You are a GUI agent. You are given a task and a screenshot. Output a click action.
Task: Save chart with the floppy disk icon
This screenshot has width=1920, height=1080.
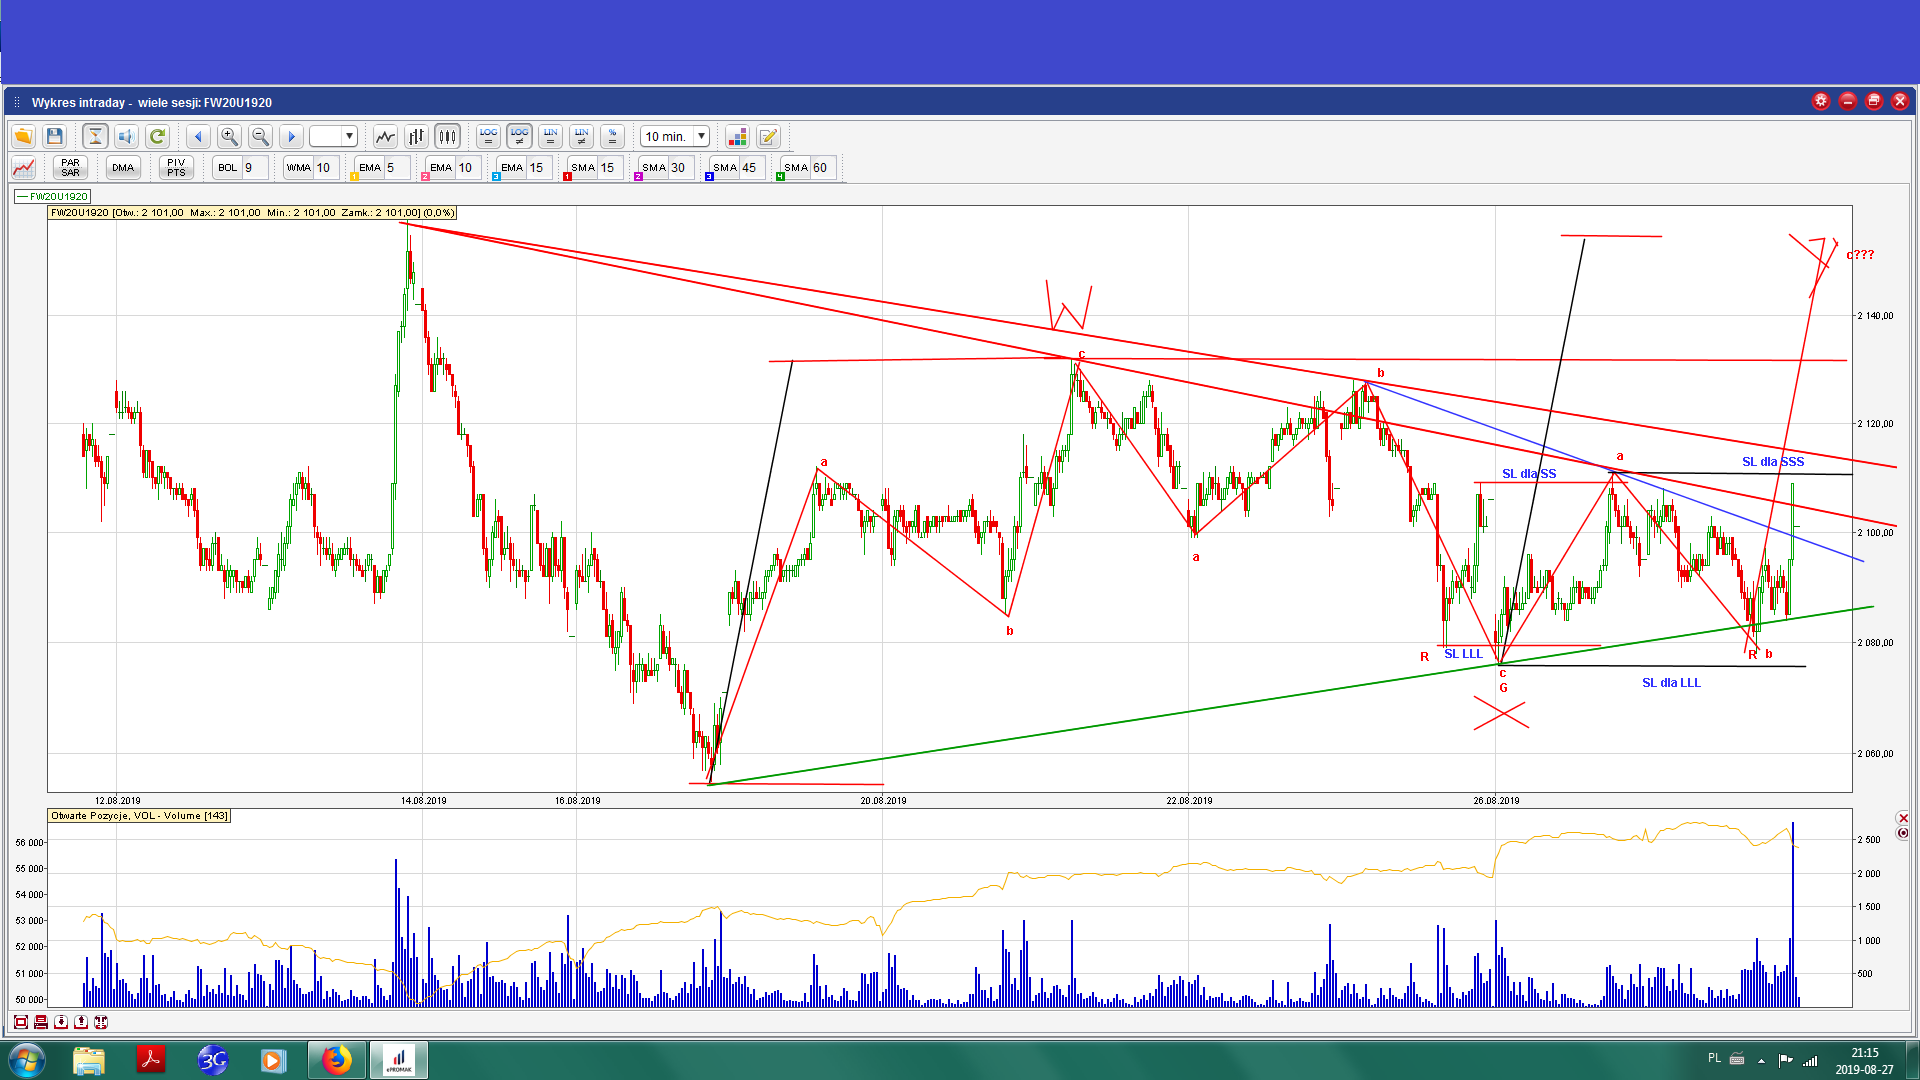pyautogui.click(x=55, y=136)
